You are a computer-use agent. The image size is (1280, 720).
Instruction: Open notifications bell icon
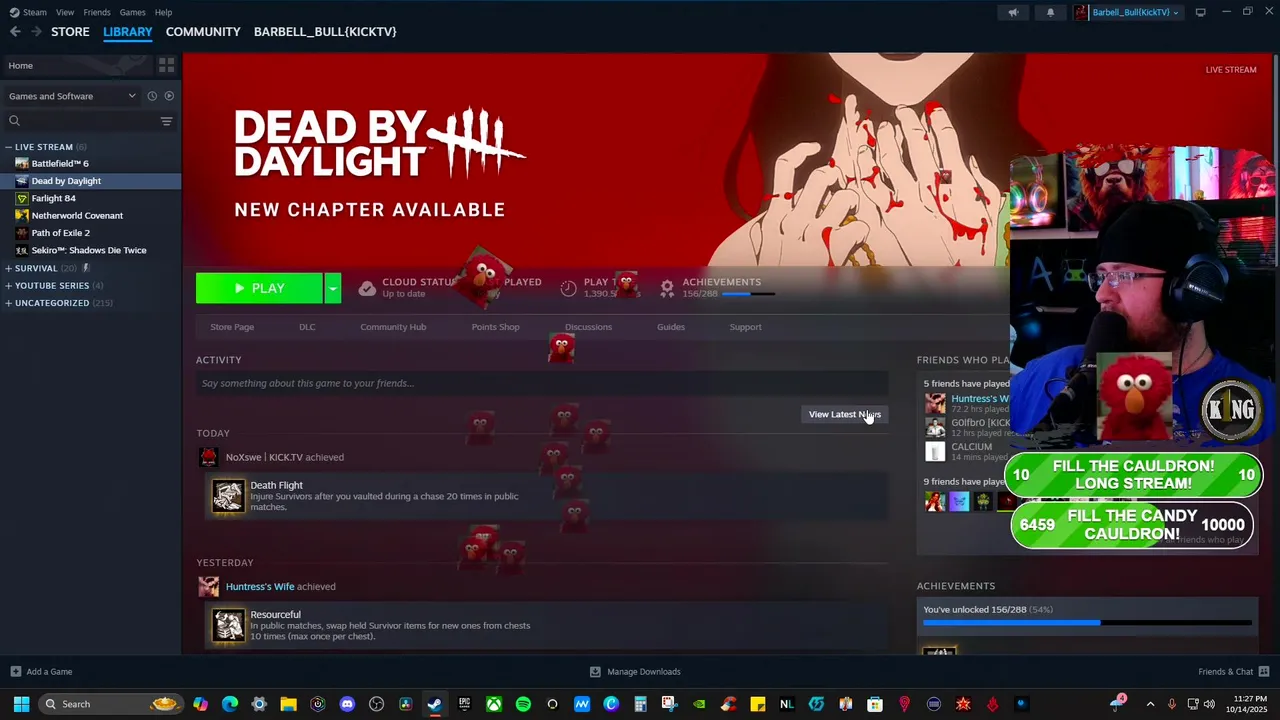pyautogui.click(x=1050, y=12)
